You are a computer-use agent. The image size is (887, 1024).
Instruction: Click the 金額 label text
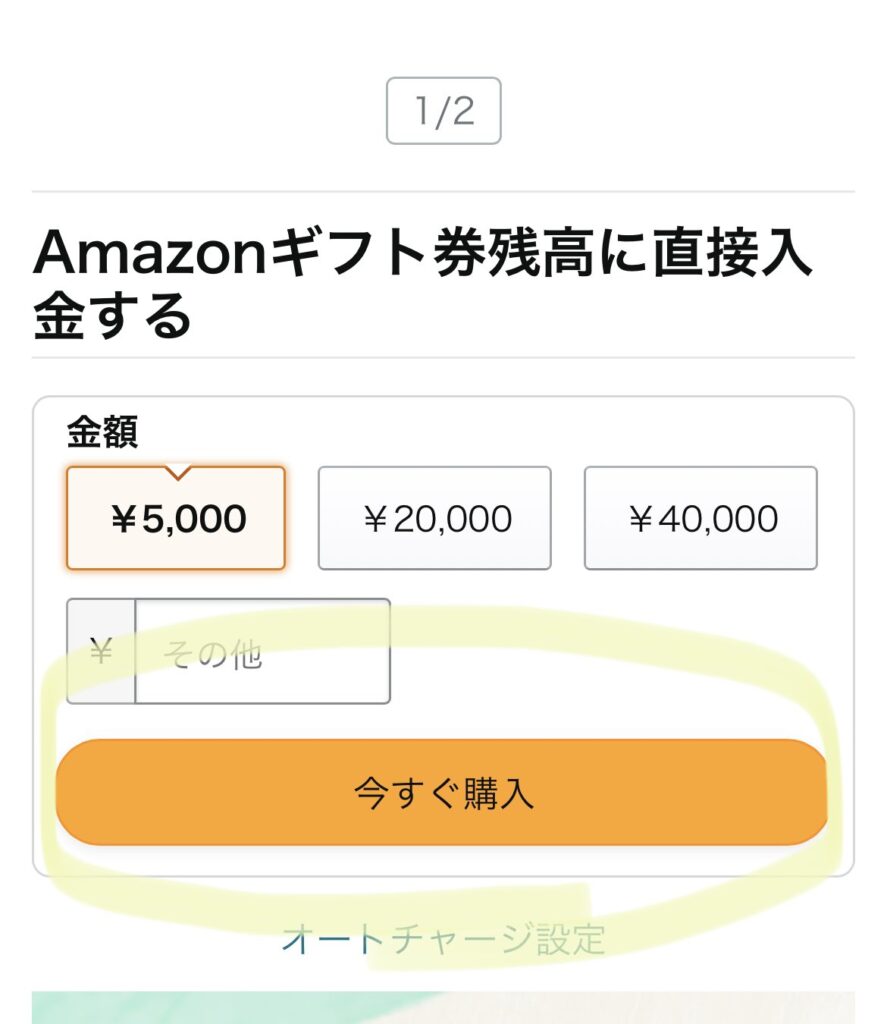coord(102,432)
